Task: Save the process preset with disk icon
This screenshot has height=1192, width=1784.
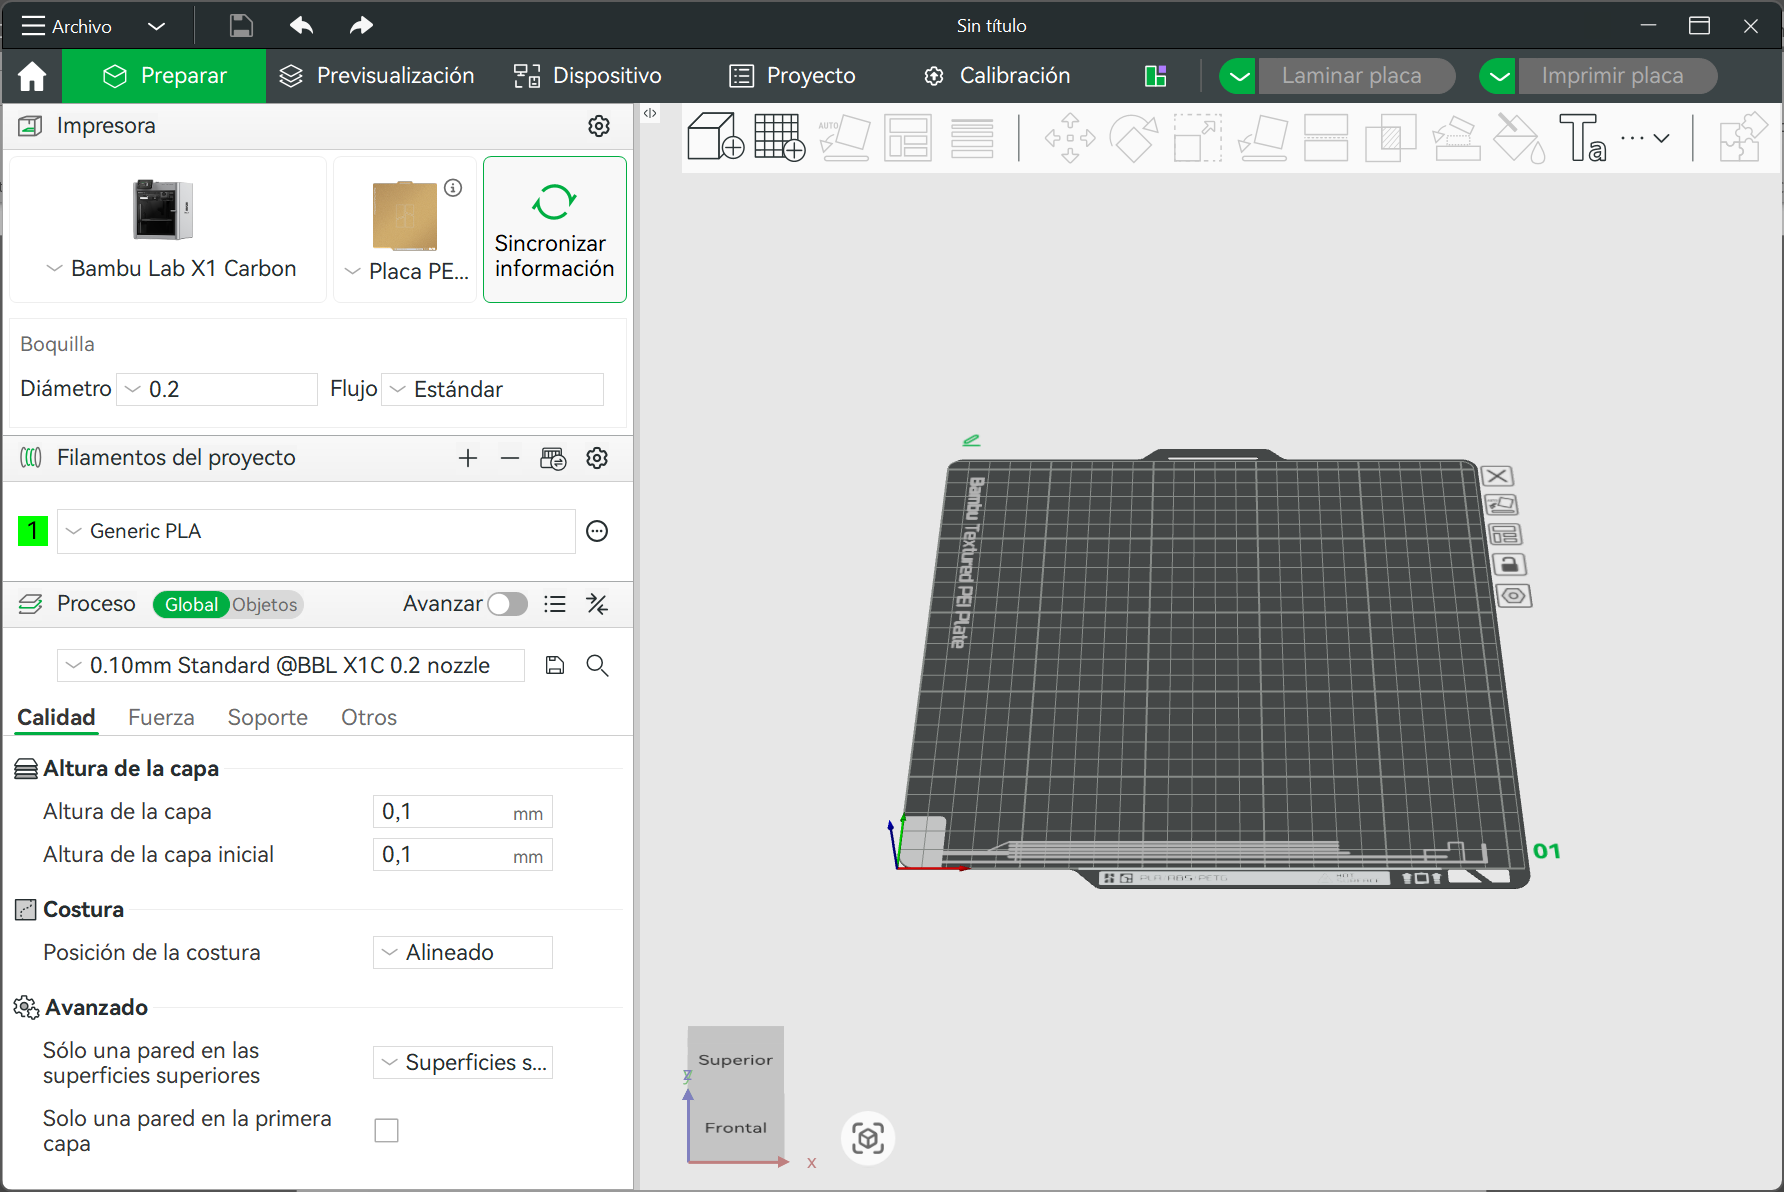Action: 555,666
